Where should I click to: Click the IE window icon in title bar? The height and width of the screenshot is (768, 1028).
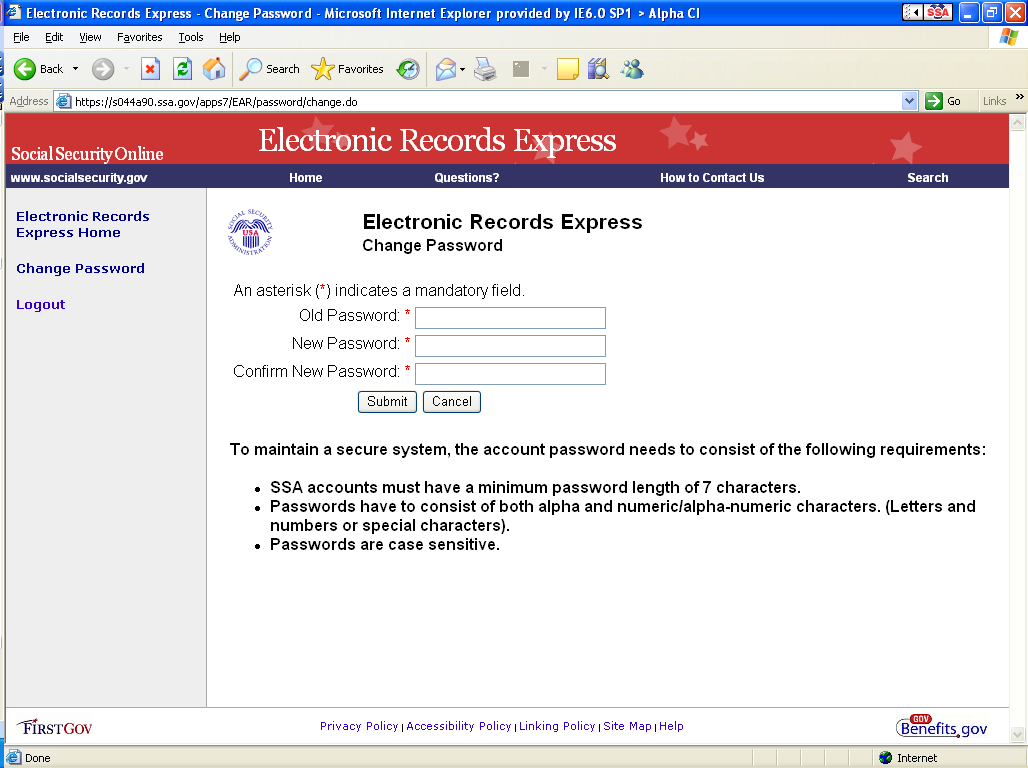click(13, 12)
